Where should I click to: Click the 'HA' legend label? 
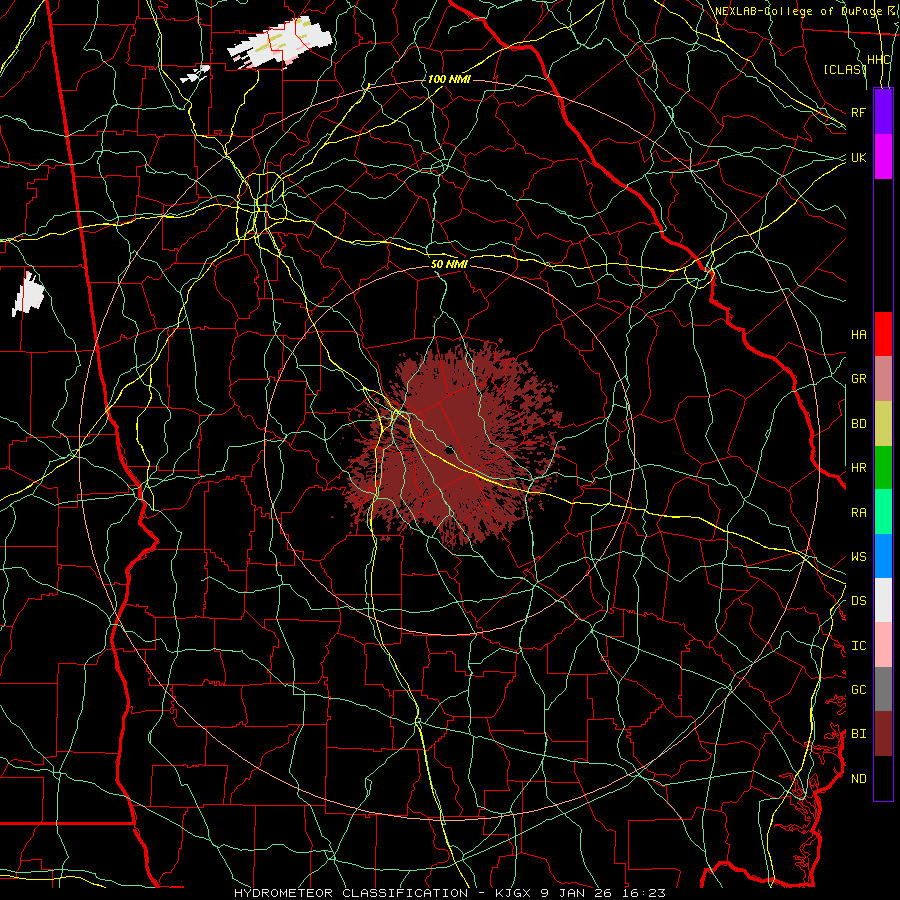858,335
